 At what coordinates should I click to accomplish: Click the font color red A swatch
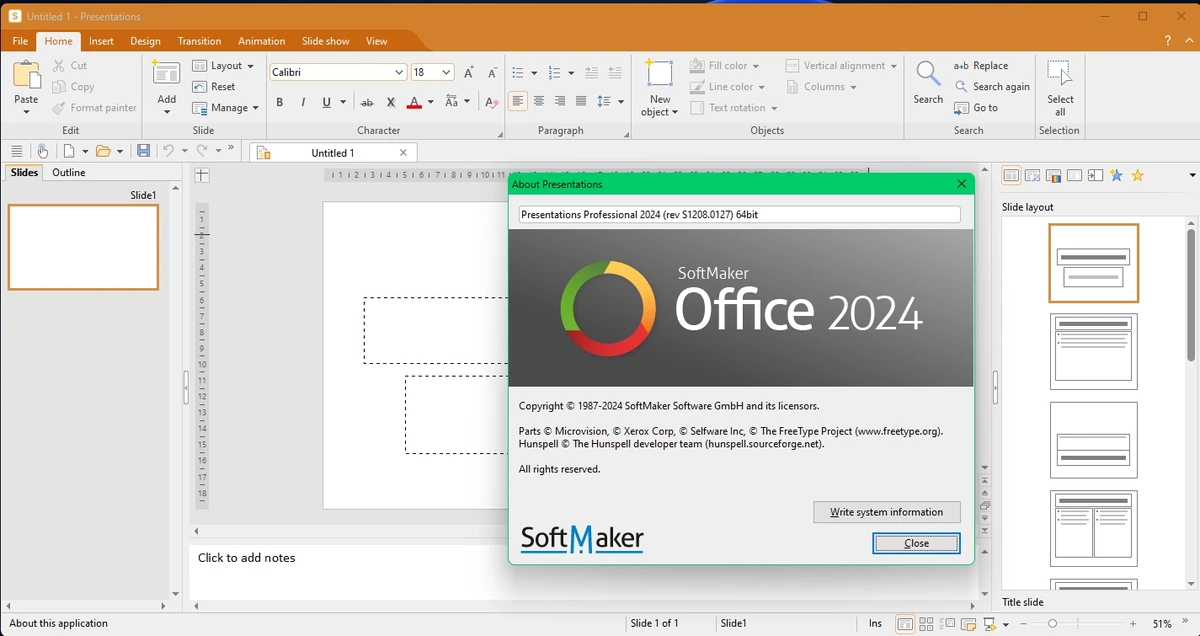click(x=414, y=102)
